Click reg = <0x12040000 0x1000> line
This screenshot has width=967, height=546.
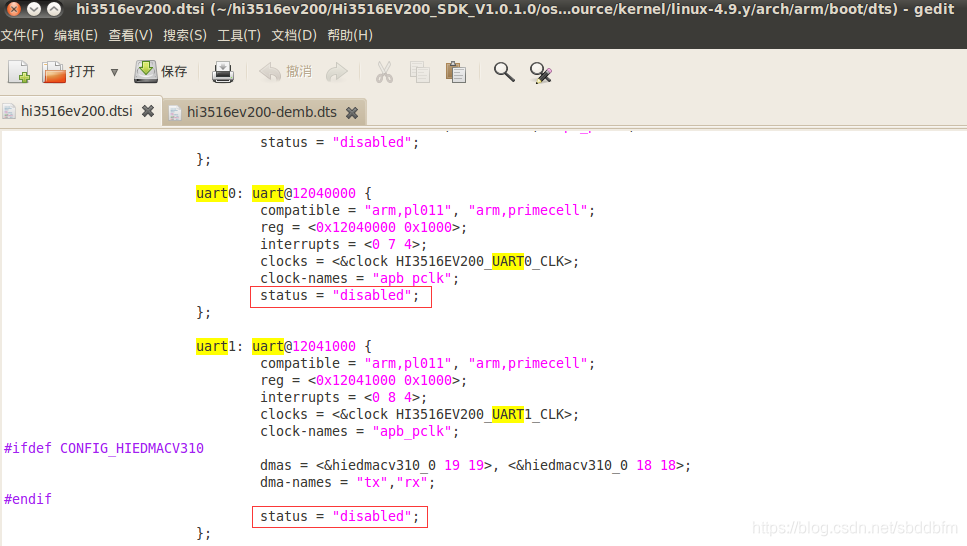[x=363, y=228]
